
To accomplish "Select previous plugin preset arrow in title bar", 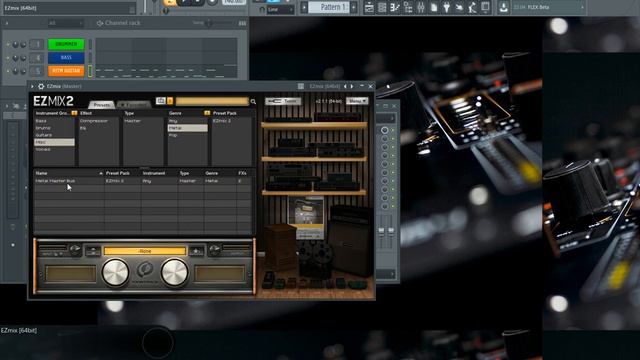I will coord(345,86).
